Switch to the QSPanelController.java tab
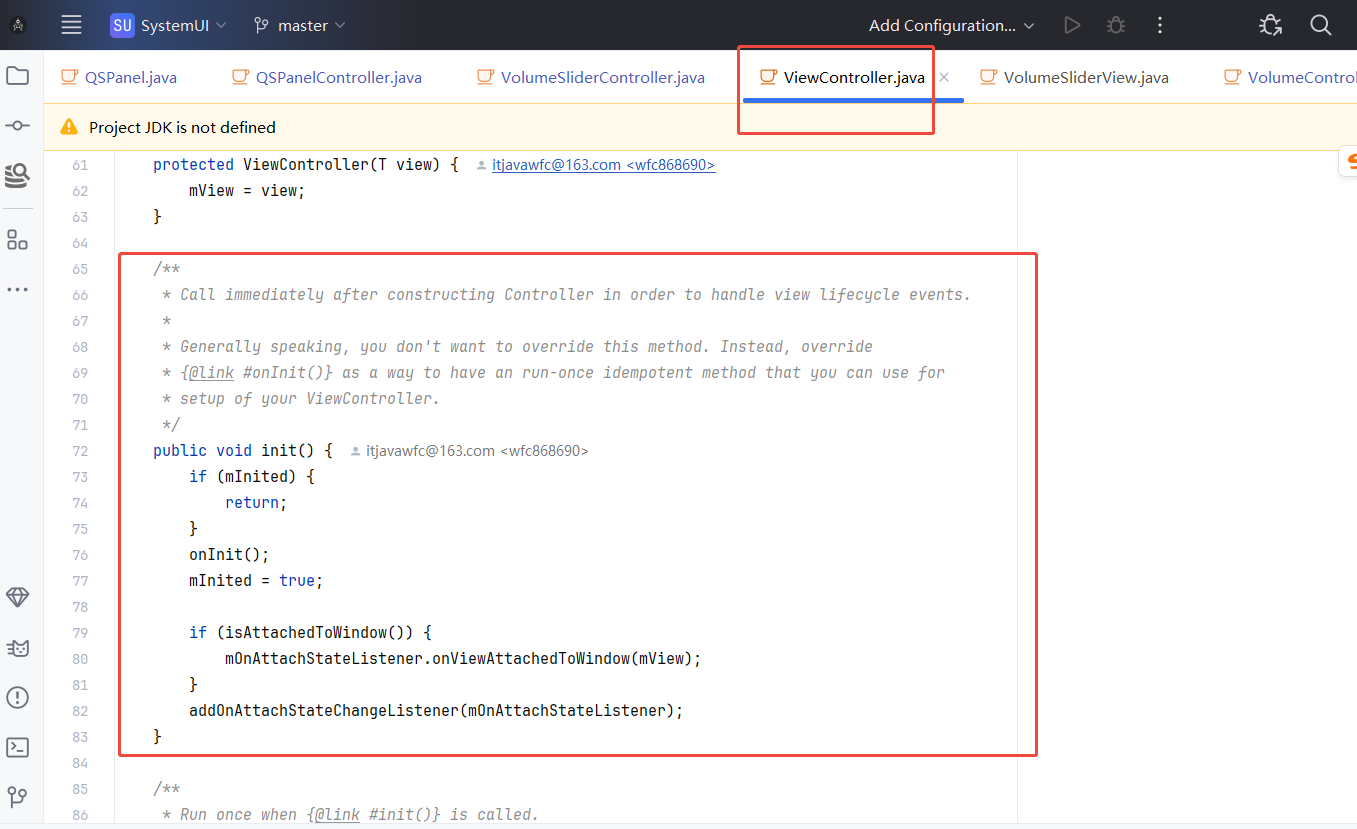Image resolution: width=1357 pixels, height=829 pixels. click(327, 77)
